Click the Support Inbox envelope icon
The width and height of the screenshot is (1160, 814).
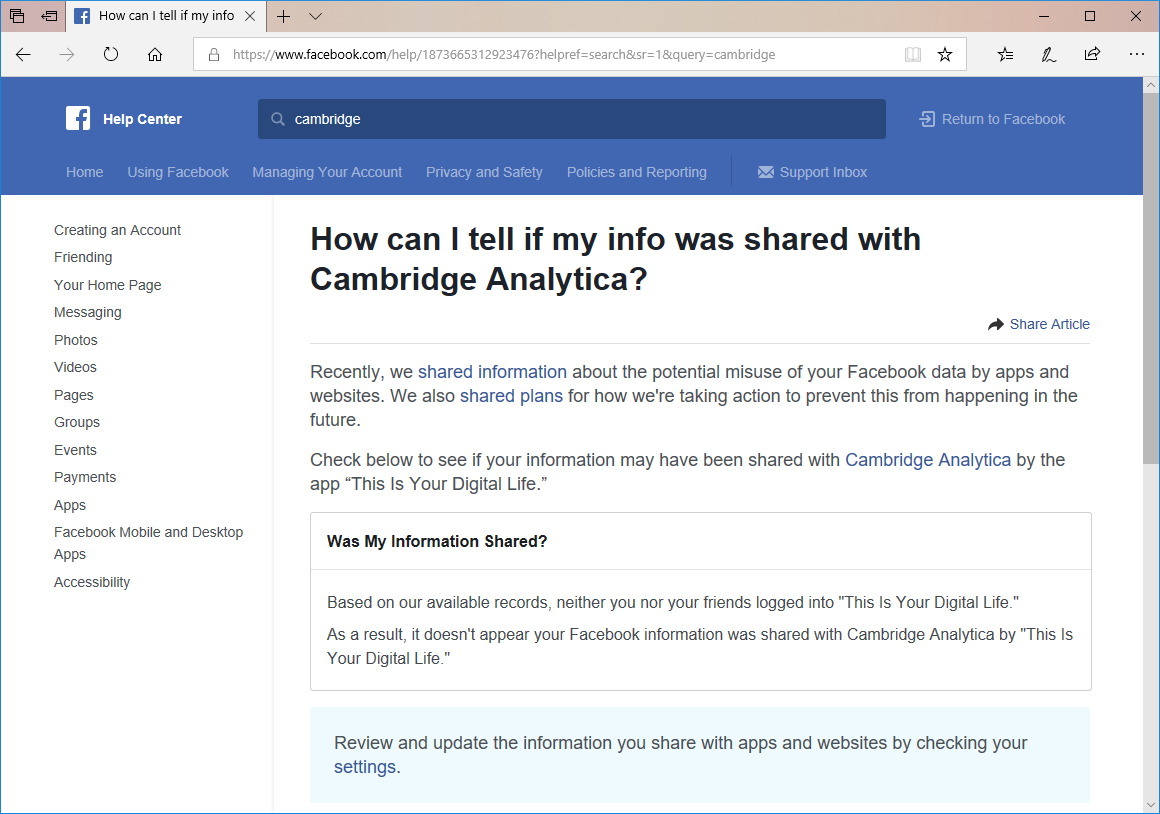(x=766, y=172)
